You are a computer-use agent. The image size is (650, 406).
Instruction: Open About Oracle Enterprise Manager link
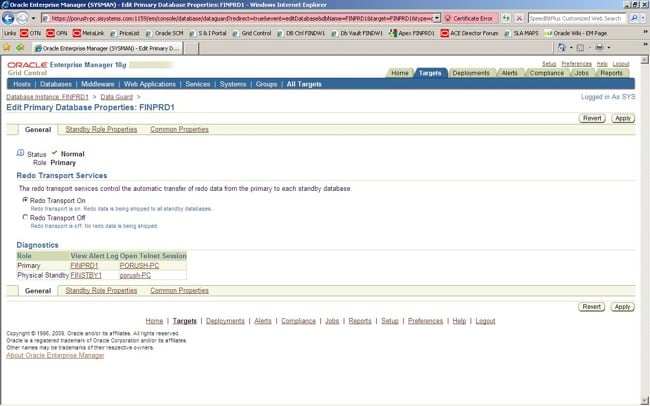tap(55, 355)
